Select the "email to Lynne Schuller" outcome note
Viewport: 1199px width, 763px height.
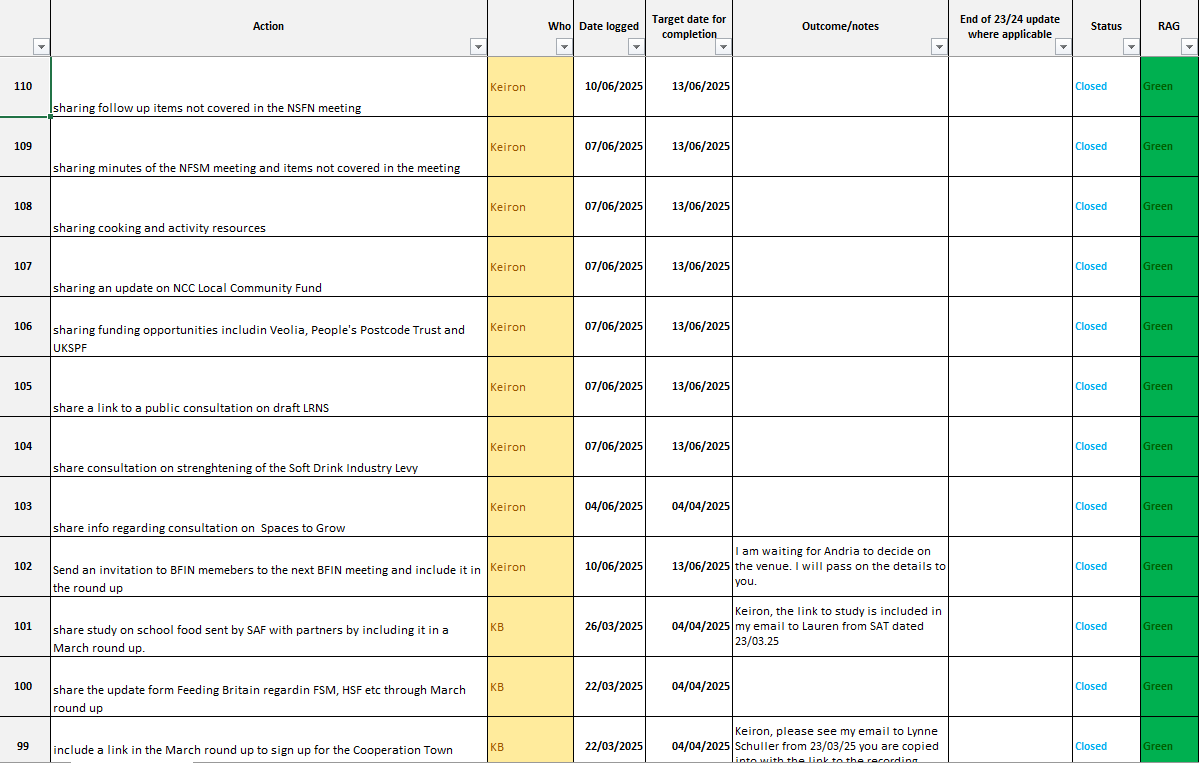[840, 740]
